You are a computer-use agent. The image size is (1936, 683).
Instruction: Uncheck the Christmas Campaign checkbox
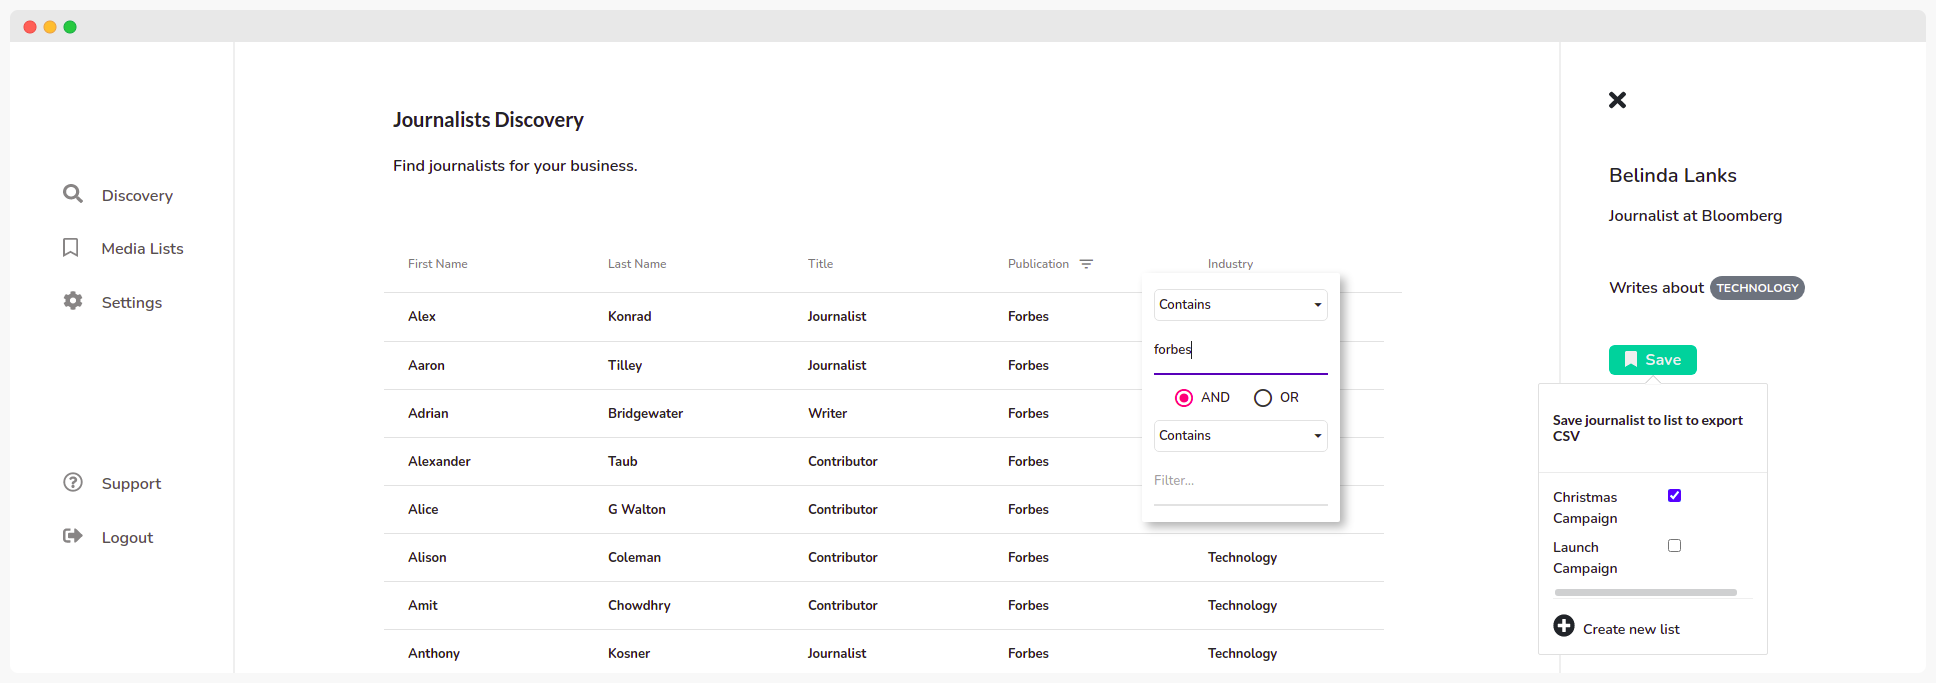[1674, 496]
